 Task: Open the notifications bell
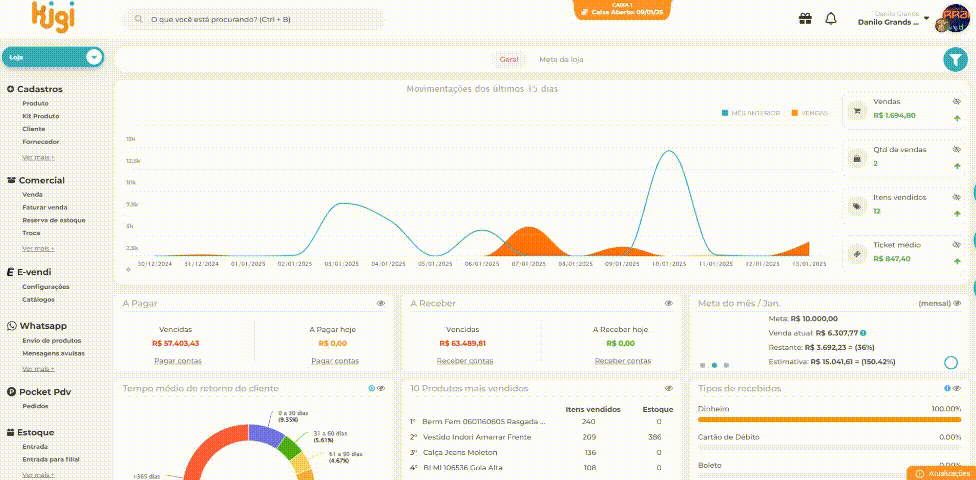(831, 19)
